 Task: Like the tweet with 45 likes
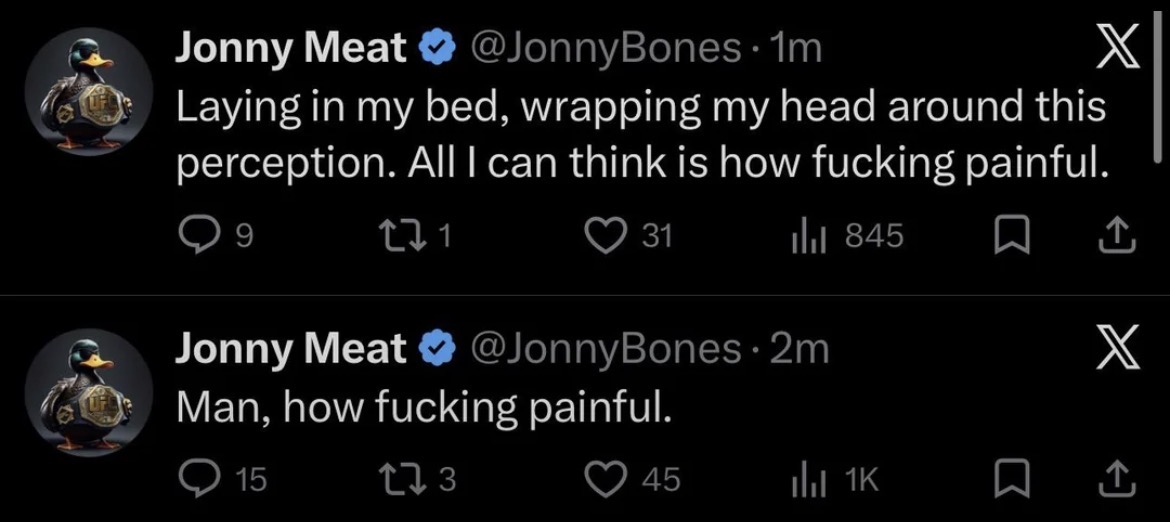(606, 480)
